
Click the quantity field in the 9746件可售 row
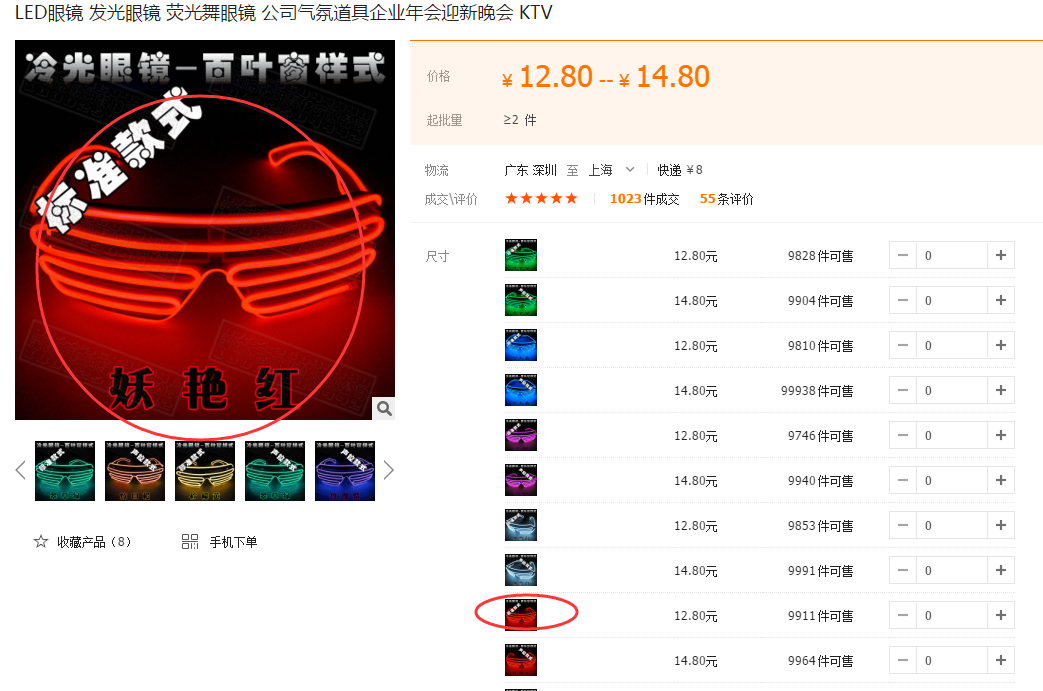(950, 435)
